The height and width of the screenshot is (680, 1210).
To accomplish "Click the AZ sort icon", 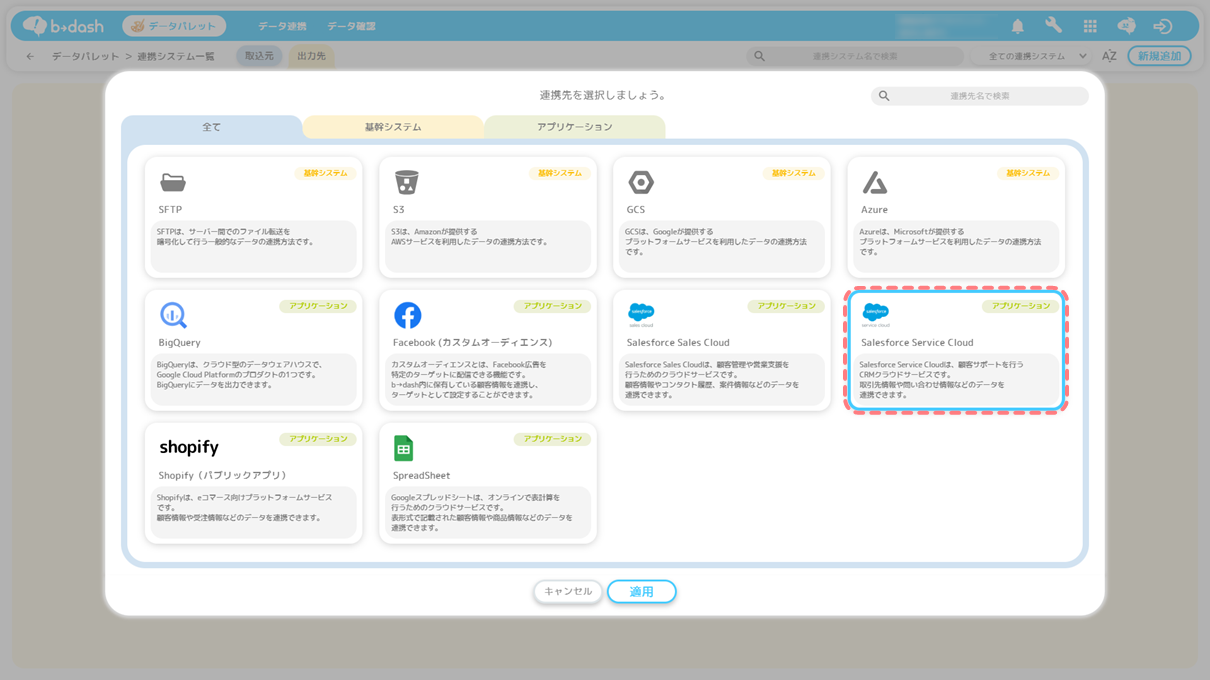I will 1109,56.
